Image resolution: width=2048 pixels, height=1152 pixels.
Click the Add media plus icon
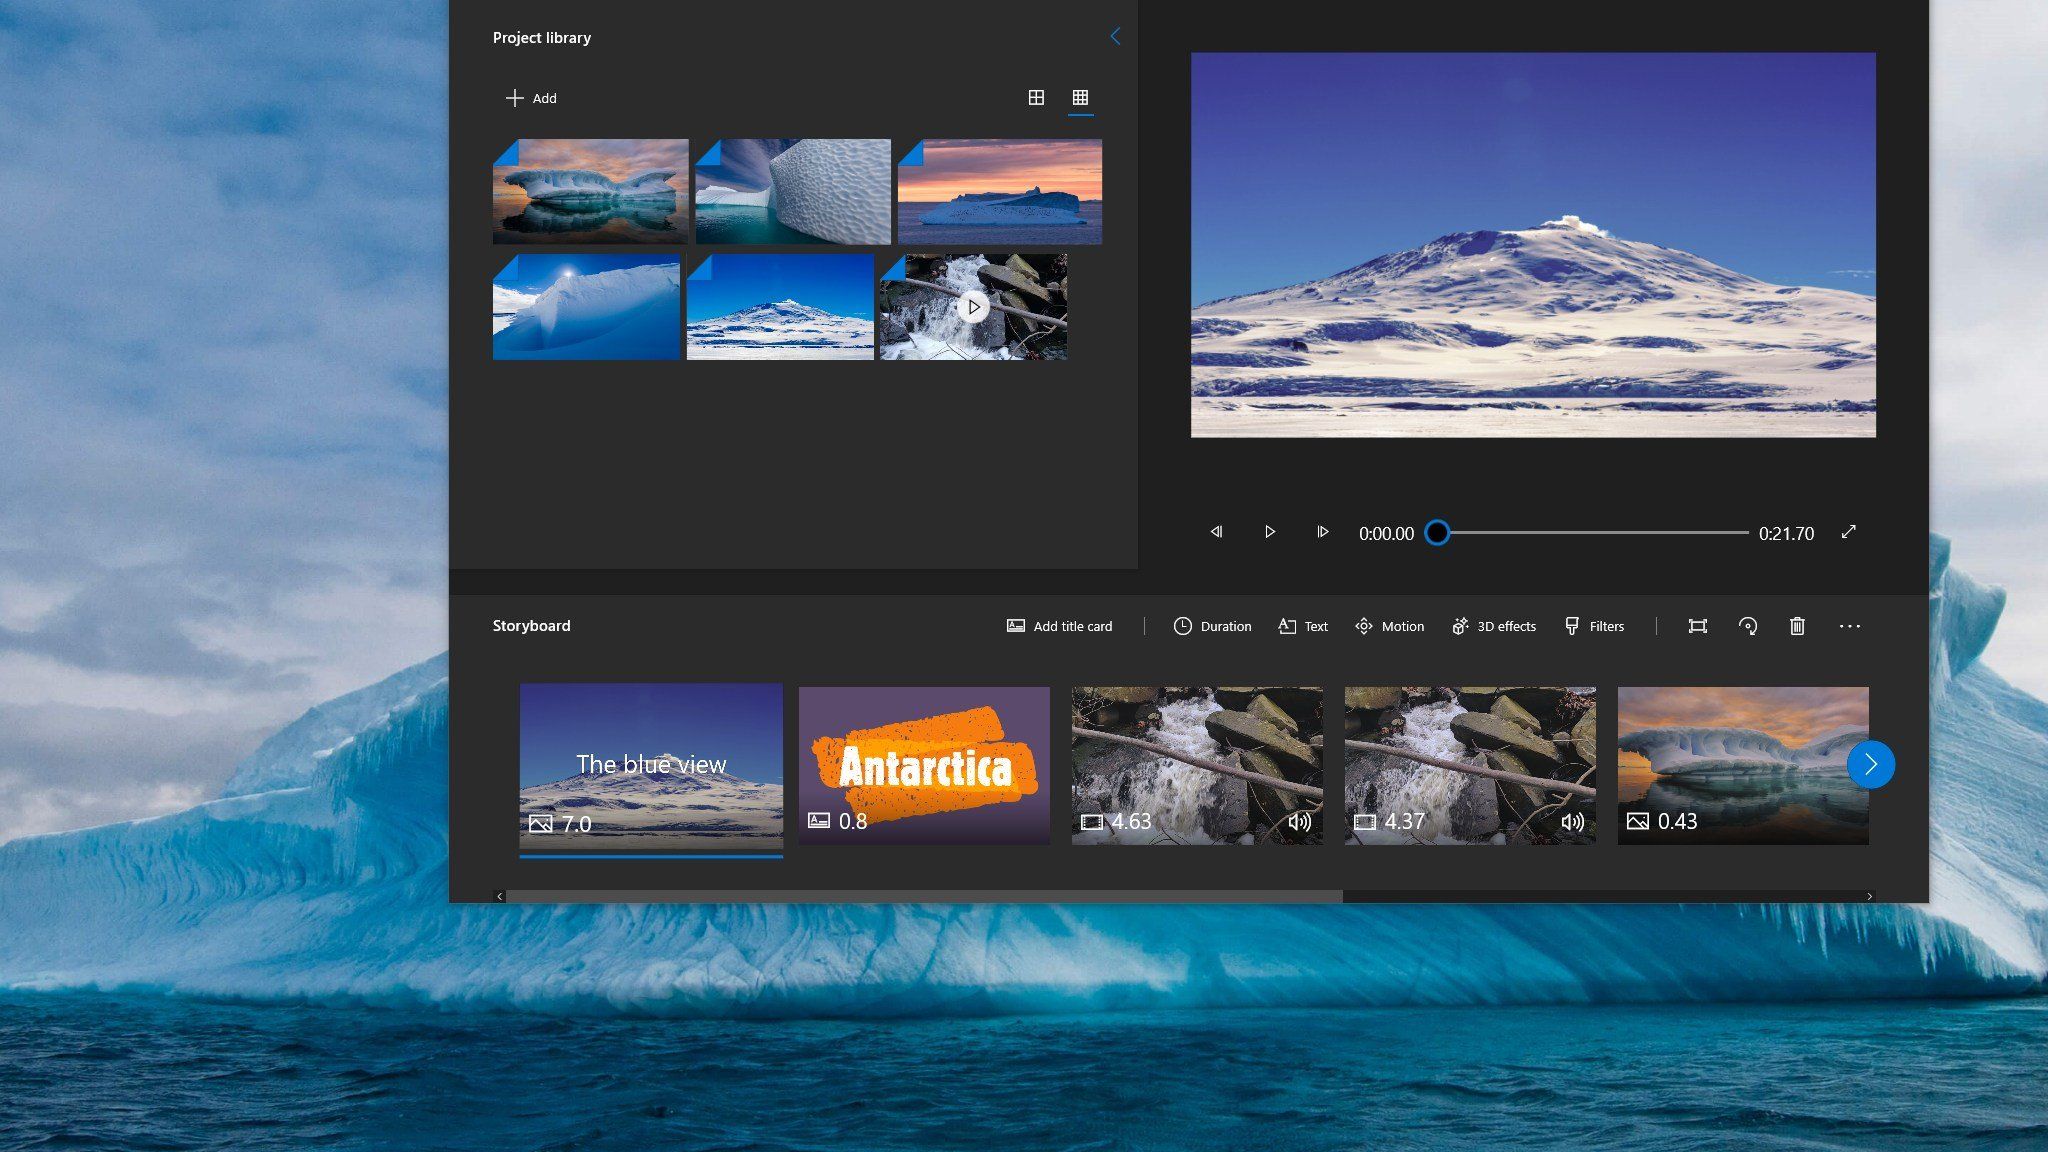click(514, 98)
